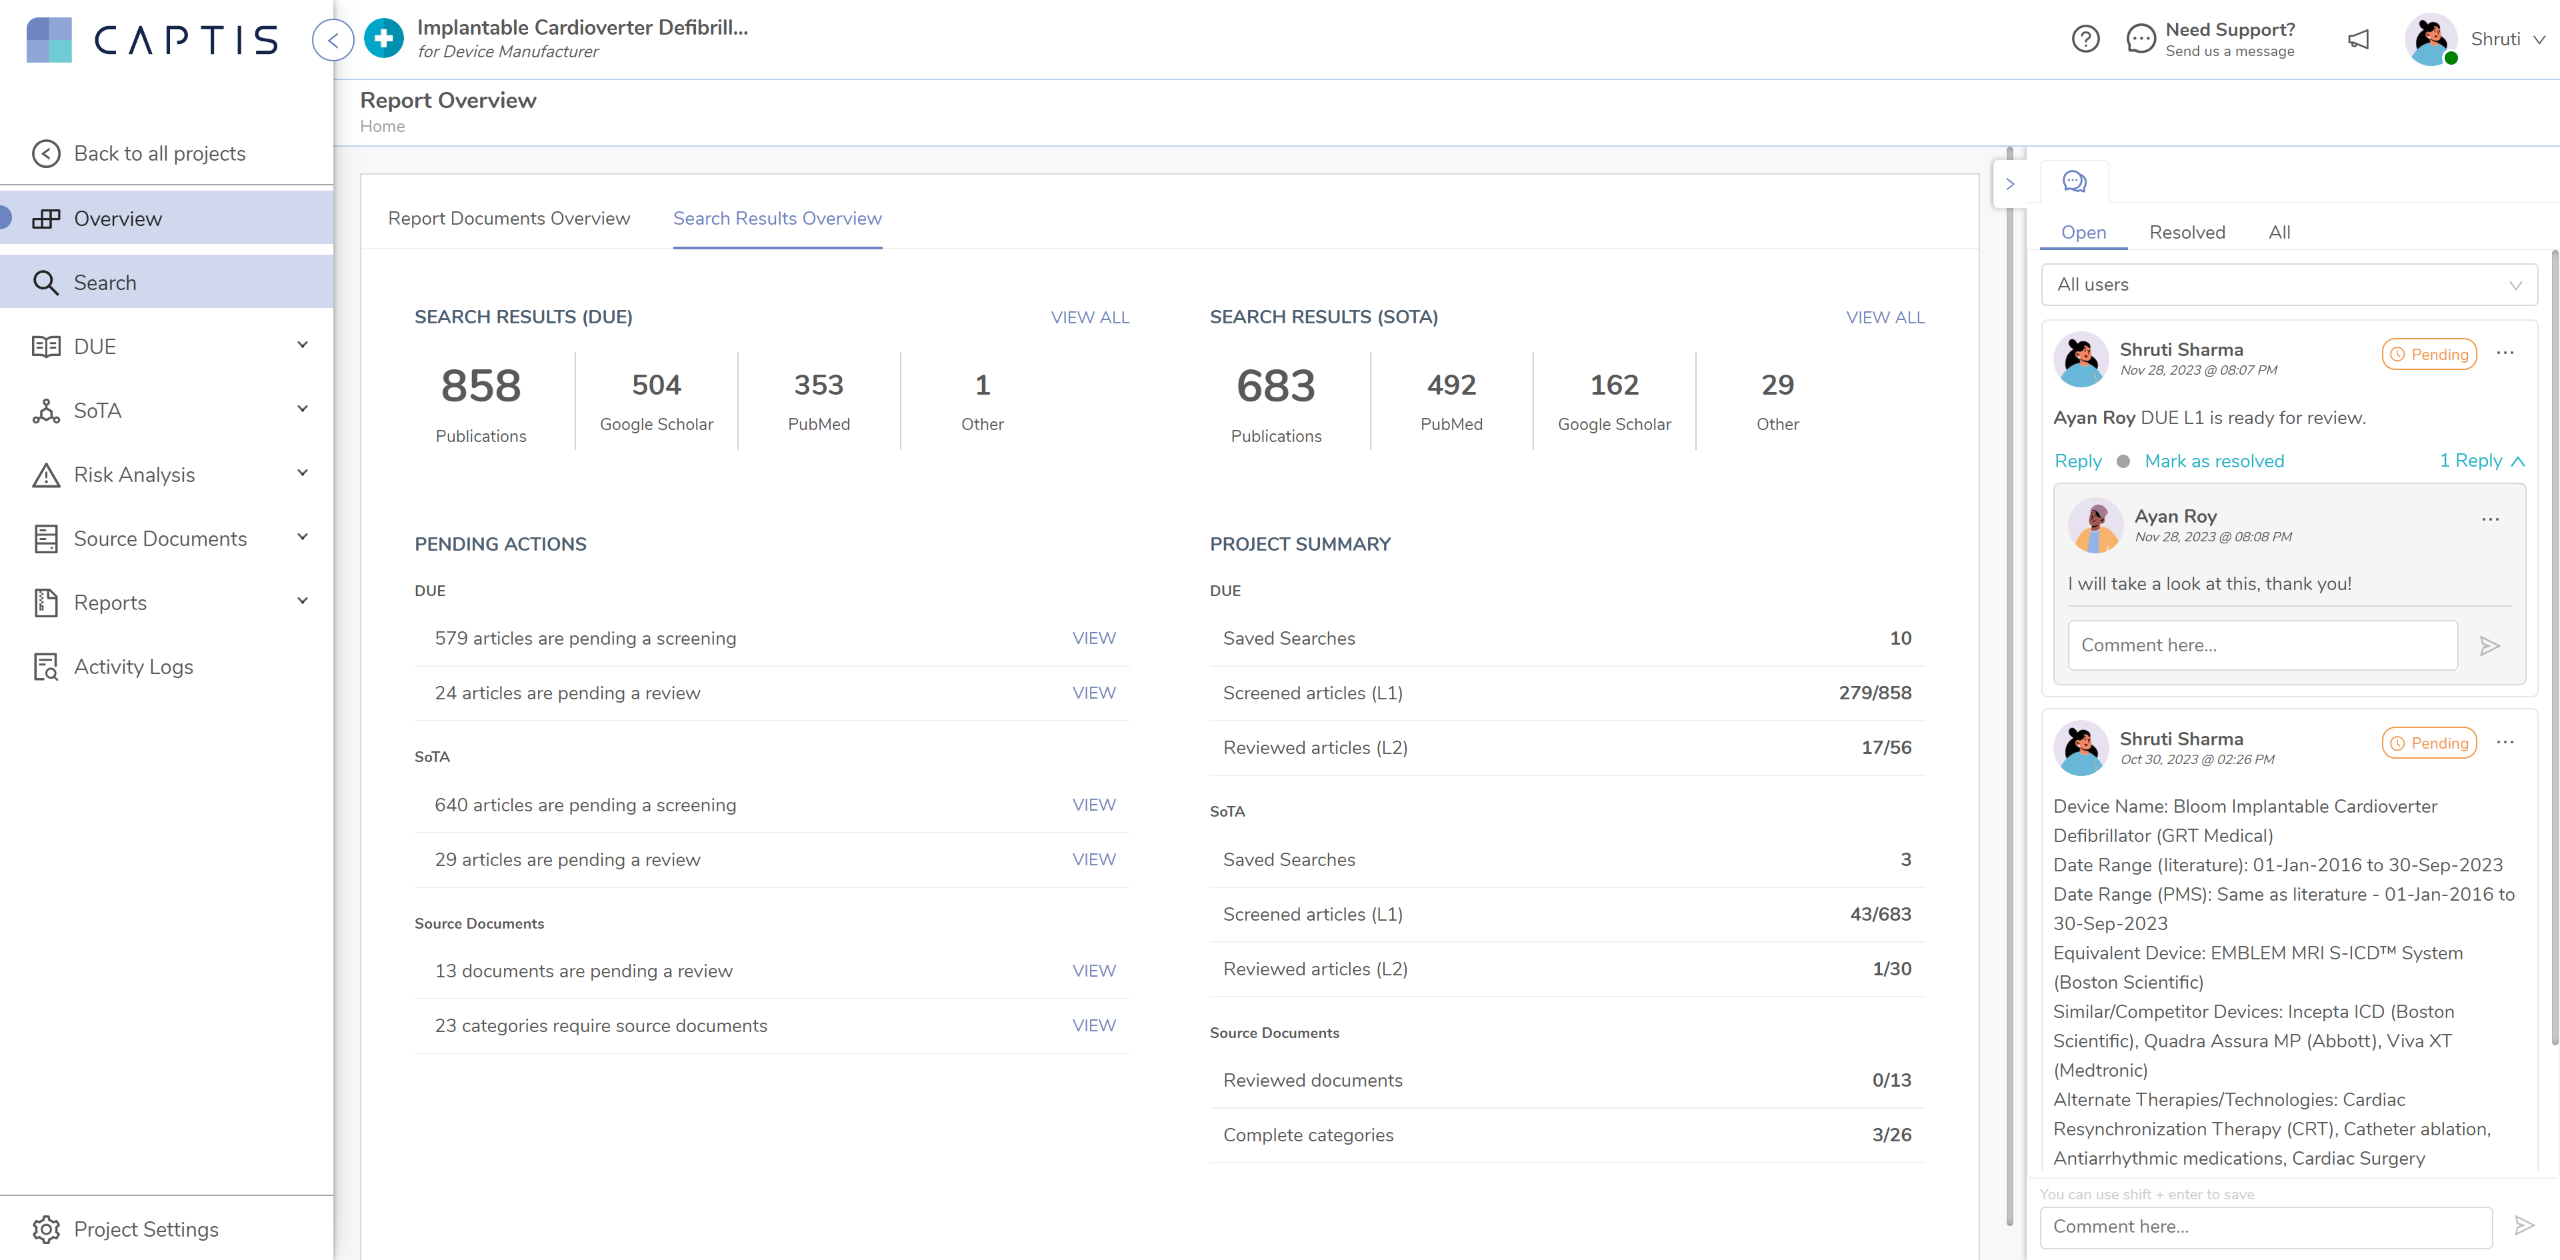Click the reply Comment here input field
The image size is (2560, 1260).
(2262, 646)
